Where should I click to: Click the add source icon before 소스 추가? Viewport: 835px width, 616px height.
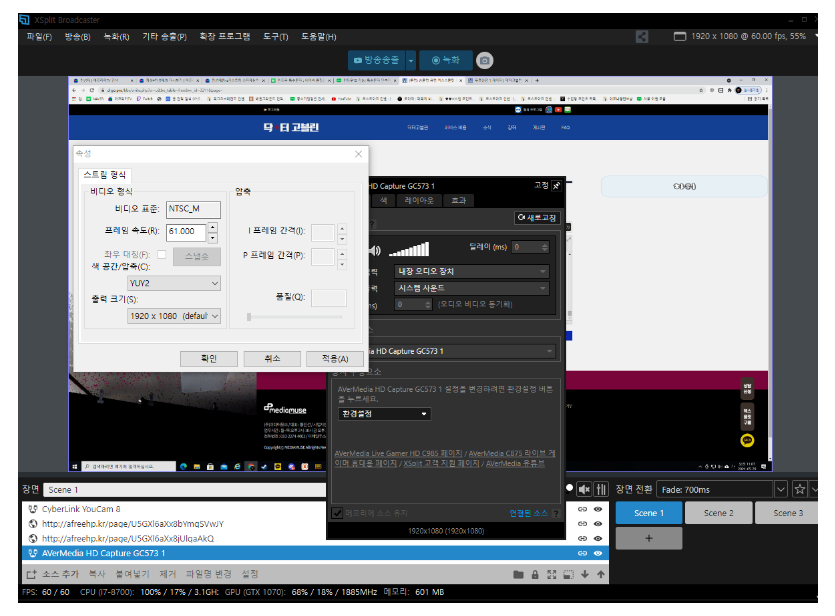31,574
